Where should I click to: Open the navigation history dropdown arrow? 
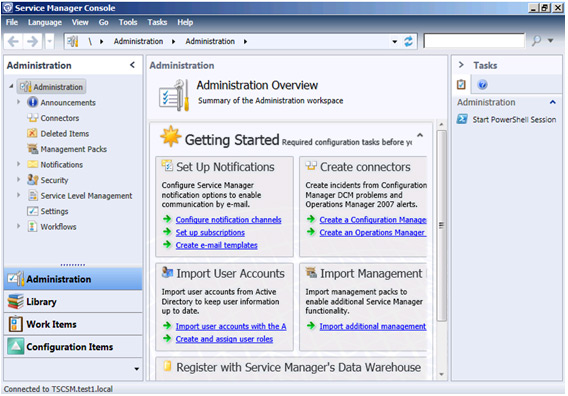50,41
